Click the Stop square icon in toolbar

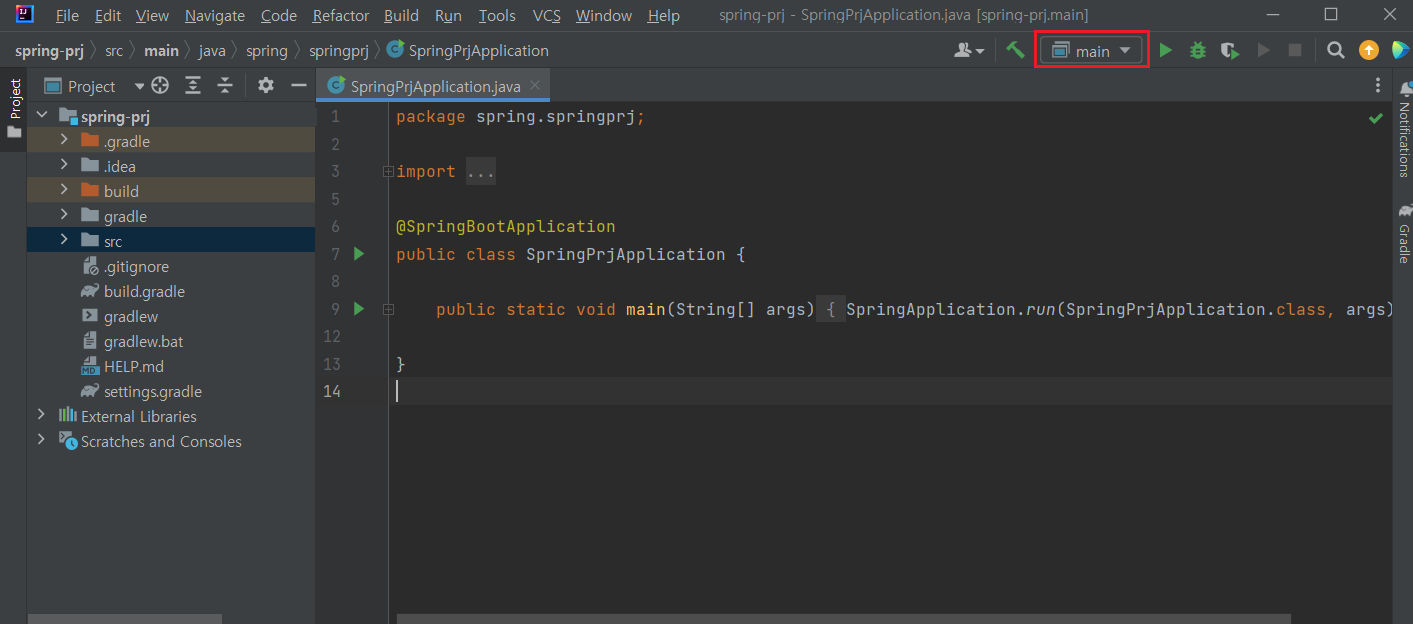(x=1295, y=50)
